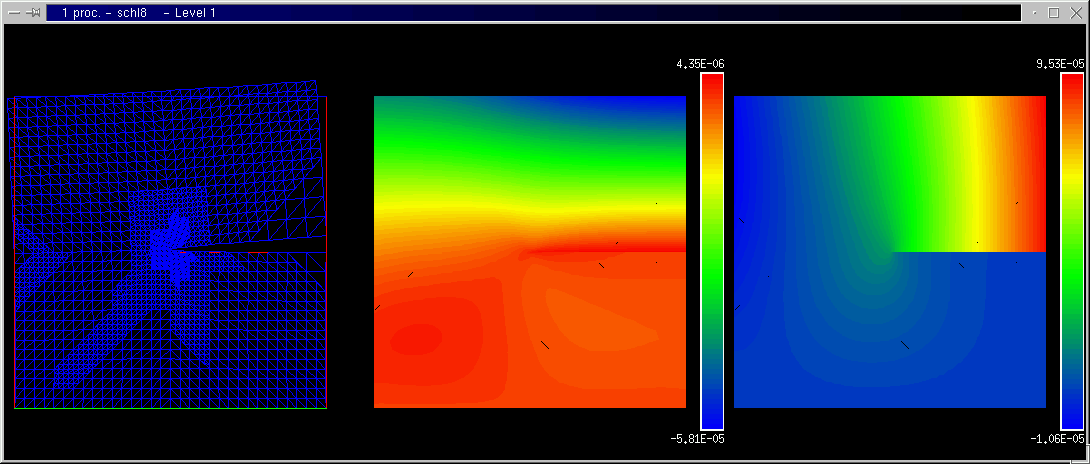Viewport: 1090px width, 464px height.
Task: Click the rightmost color scale bar
Action: (1071, 252)
